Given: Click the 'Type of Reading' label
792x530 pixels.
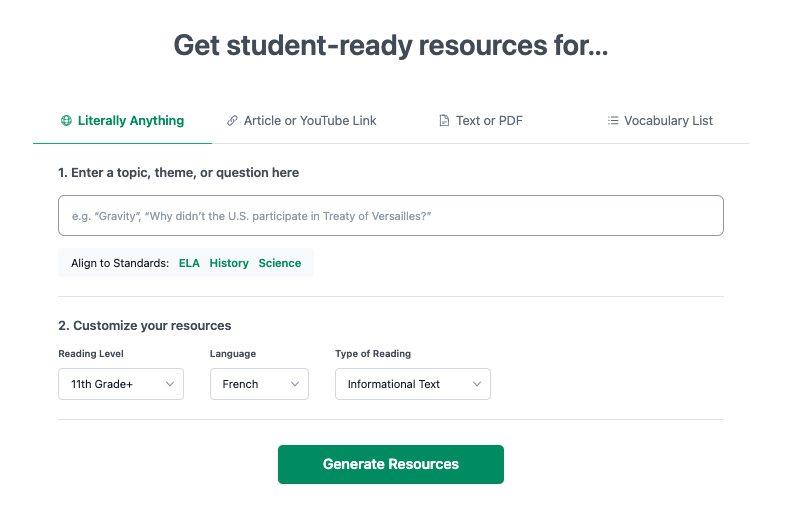Looking at the screenshot, I should [x=373, y=354].
